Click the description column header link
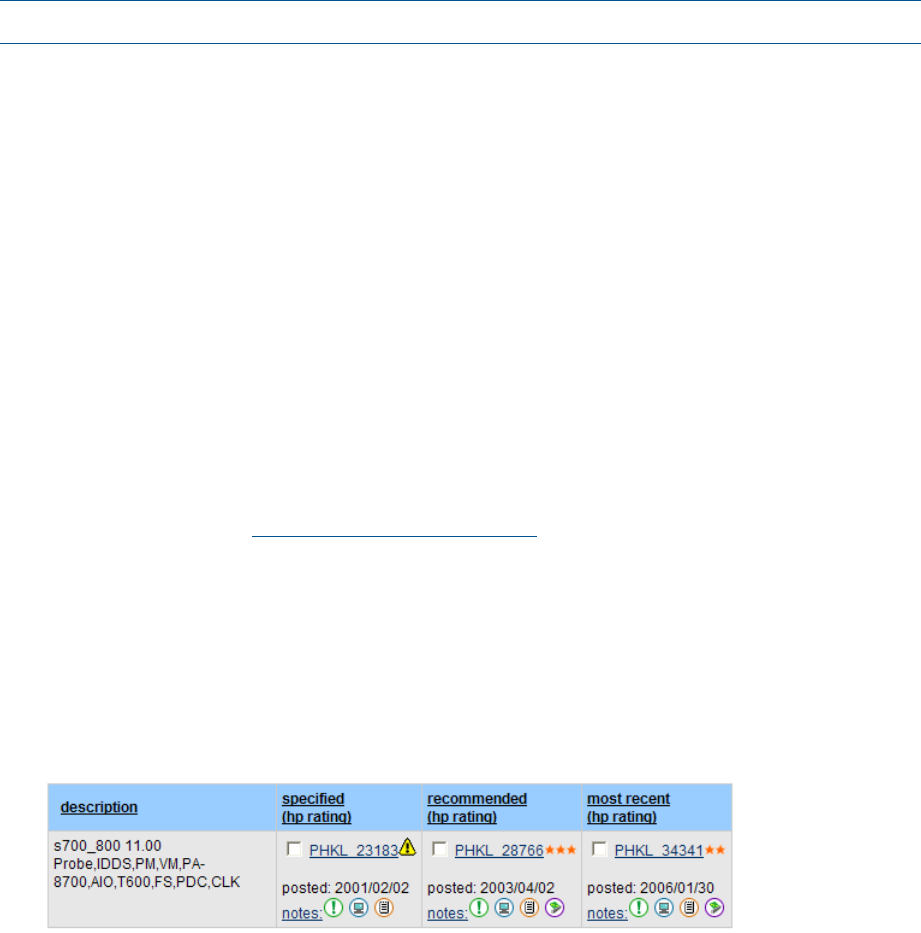This screenshot has width=921, height=933. (99, 807)
